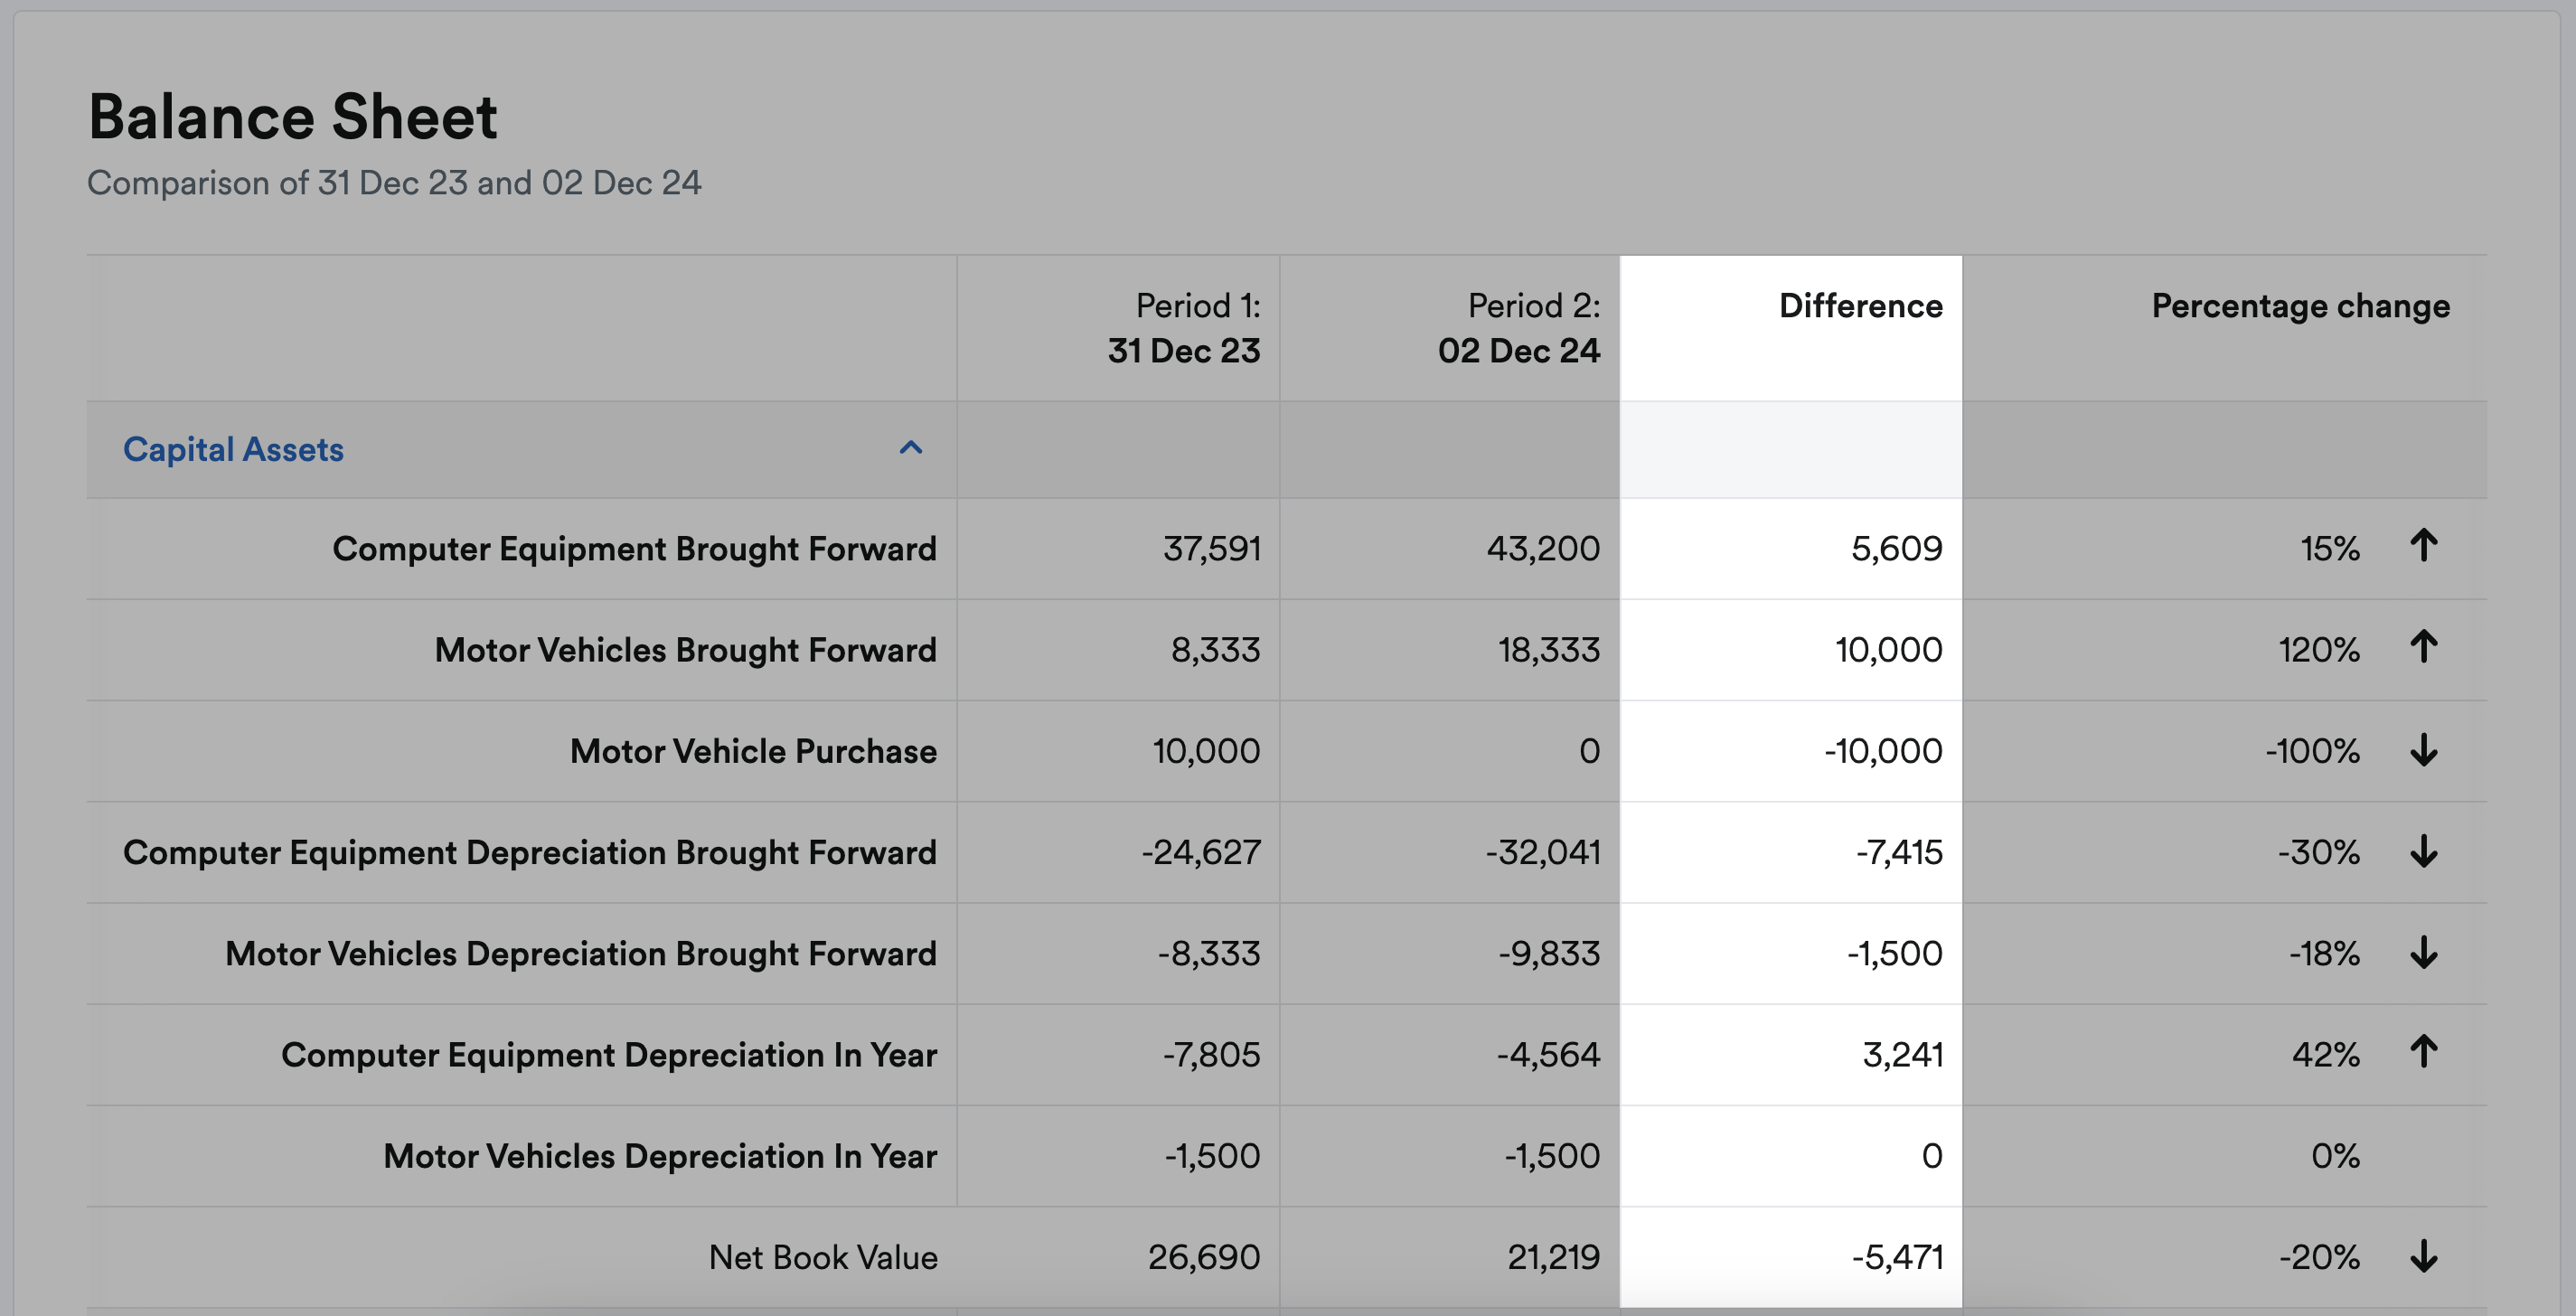Screen dimensions: 2576x1316
Task: Select Motor Vehicle Purchase row label
Action: coord(753,751)
